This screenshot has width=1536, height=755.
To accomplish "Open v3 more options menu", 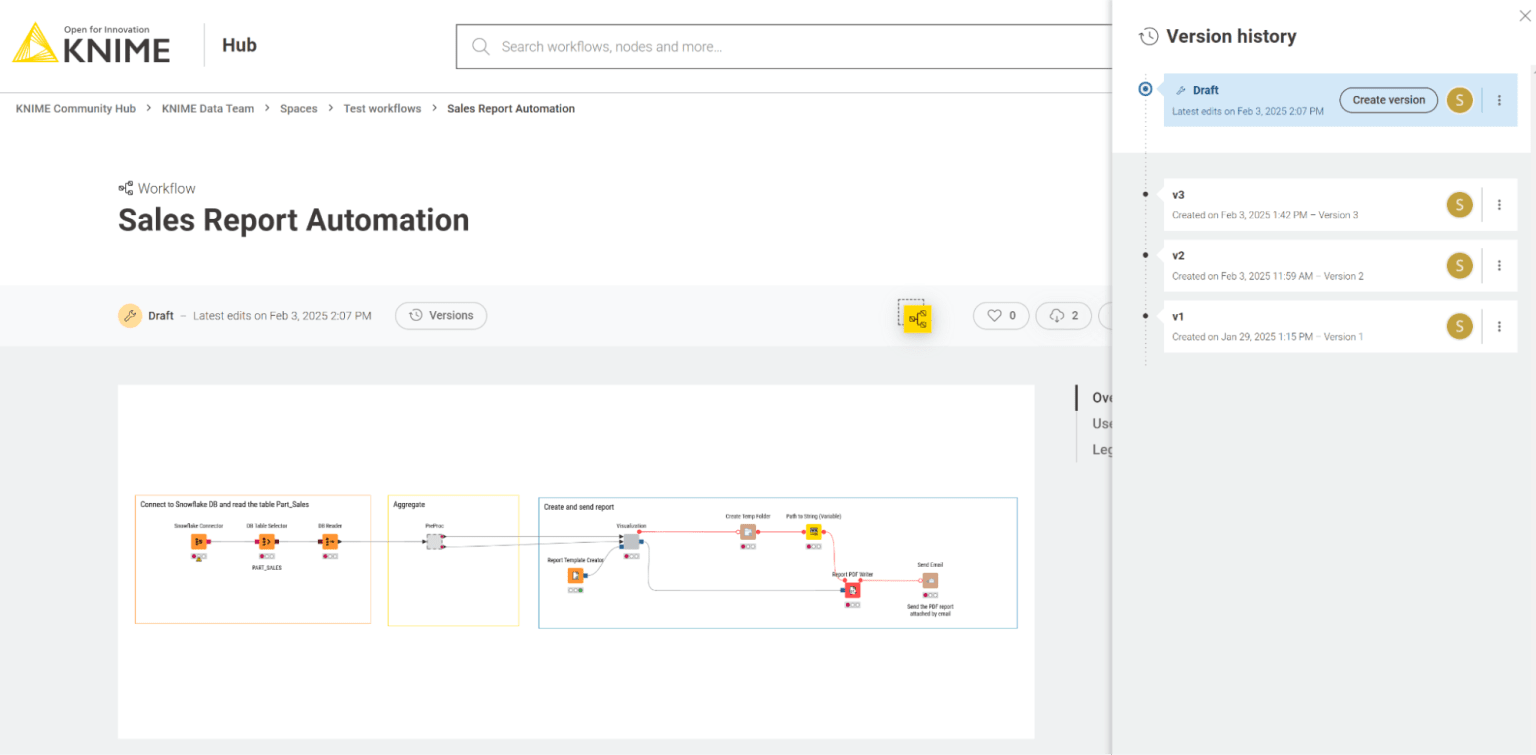I will click(x=1499, y=205).
